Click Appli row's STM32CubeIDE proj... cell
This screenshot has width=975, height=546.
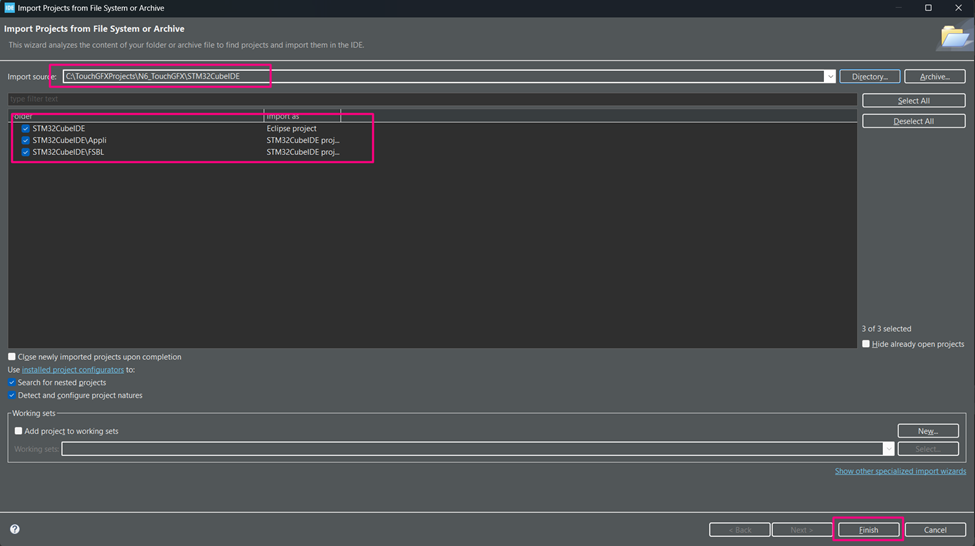(x=303, y=141)
